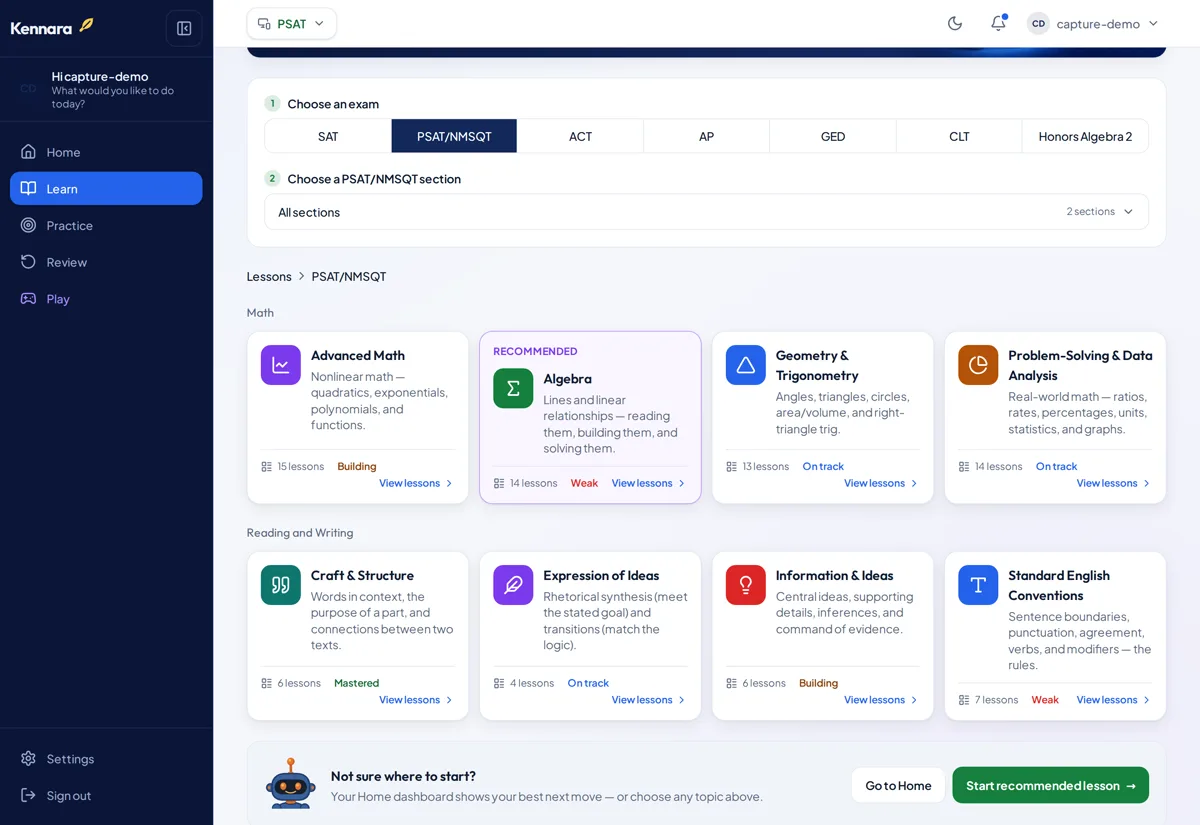
Task: Select the Honors Algebra 2 tab
Action: (x=1085, y=136)
